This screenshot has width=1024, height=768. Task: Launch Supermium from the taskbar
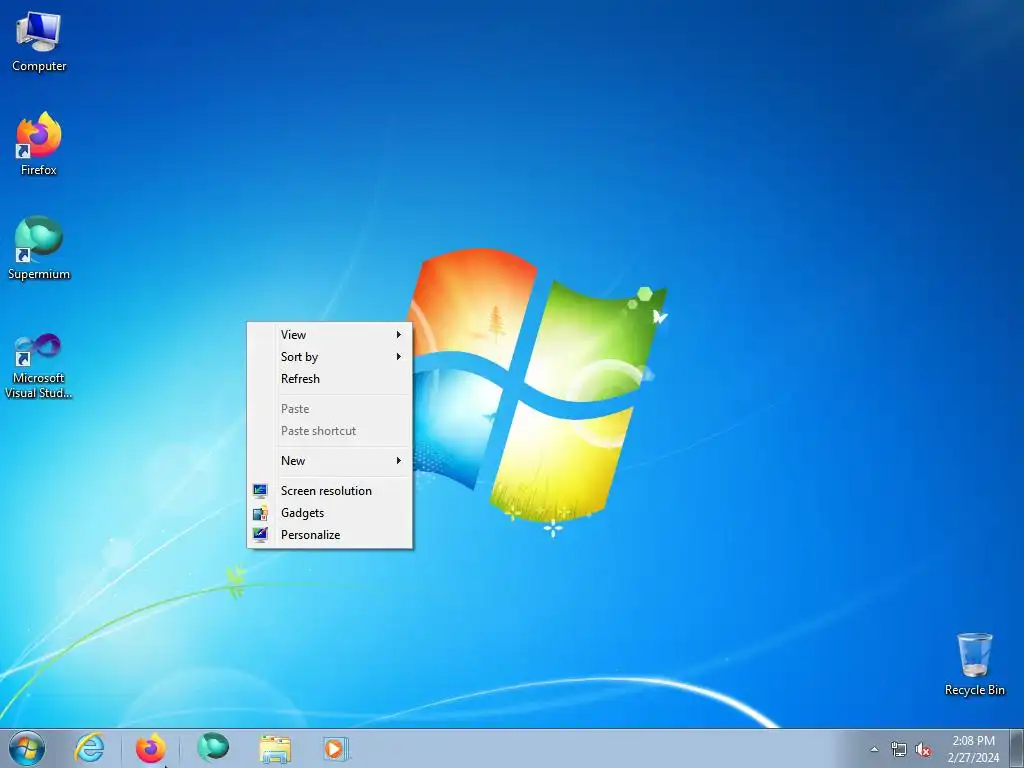tap(213, 748)
